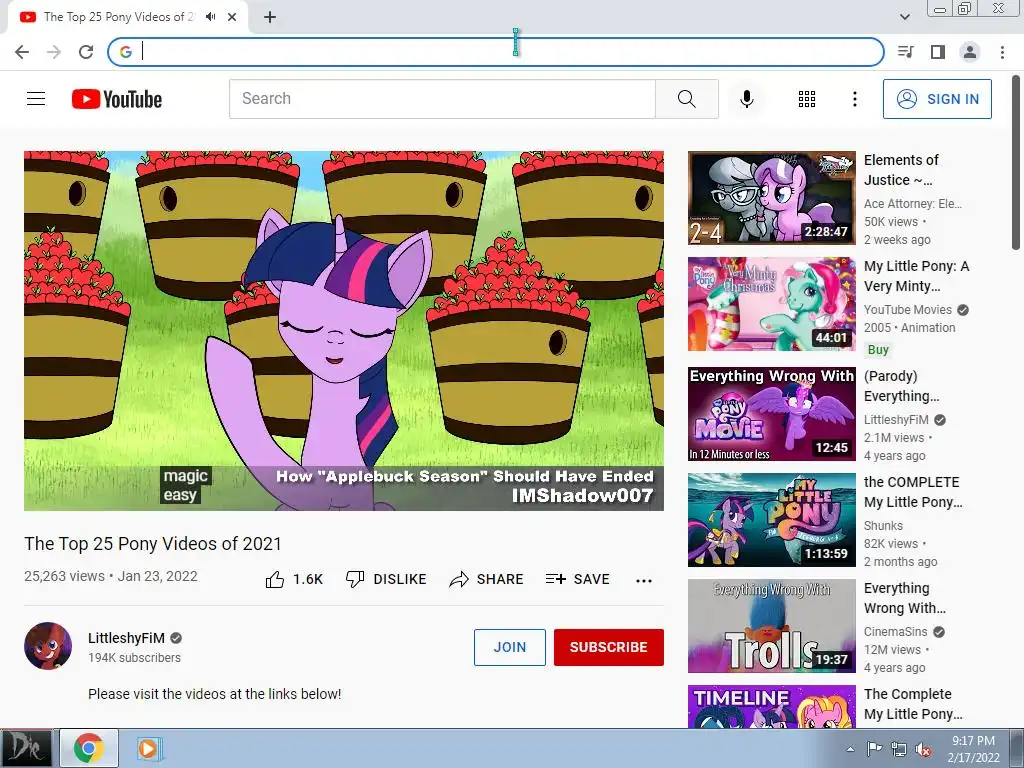The image size is (1024, 768).
Task: Open A Very Minty Christmas thumbnail
Action: pyautogui.click(x=771, y=304)
